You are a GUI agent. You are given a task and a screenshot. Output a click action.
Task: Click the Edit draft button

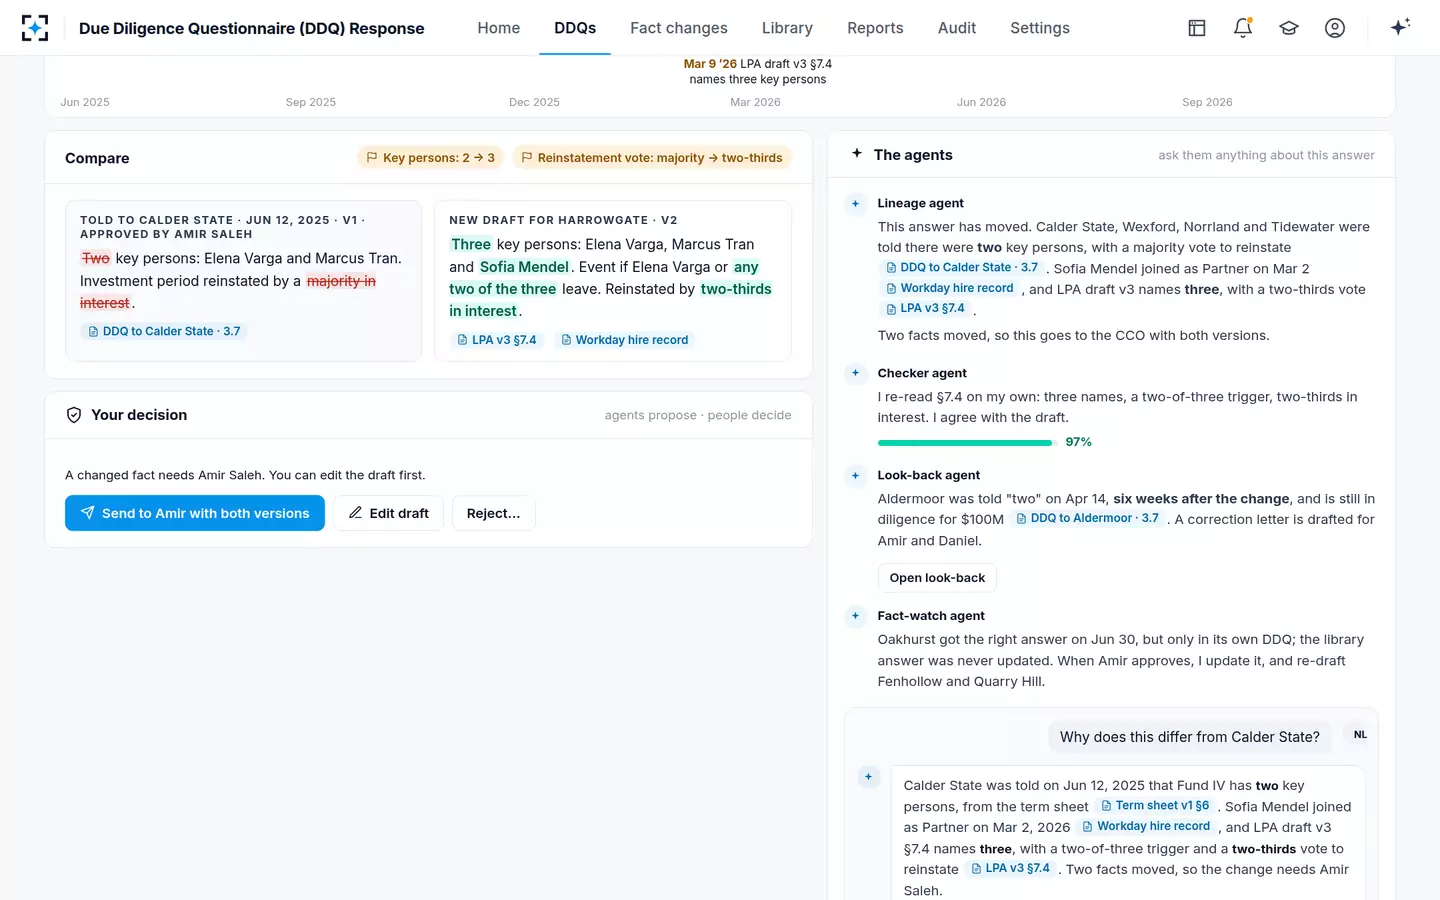[389, 513]
